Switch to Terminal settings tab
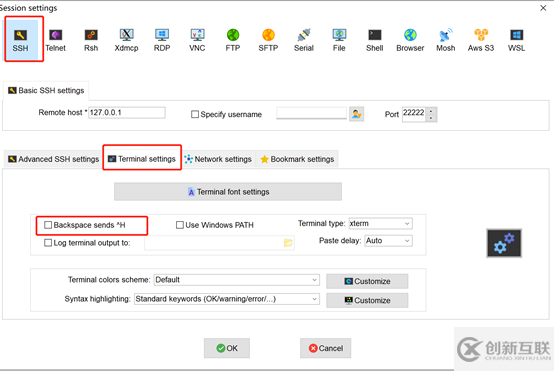554x371 pixels. coord(142,159)
